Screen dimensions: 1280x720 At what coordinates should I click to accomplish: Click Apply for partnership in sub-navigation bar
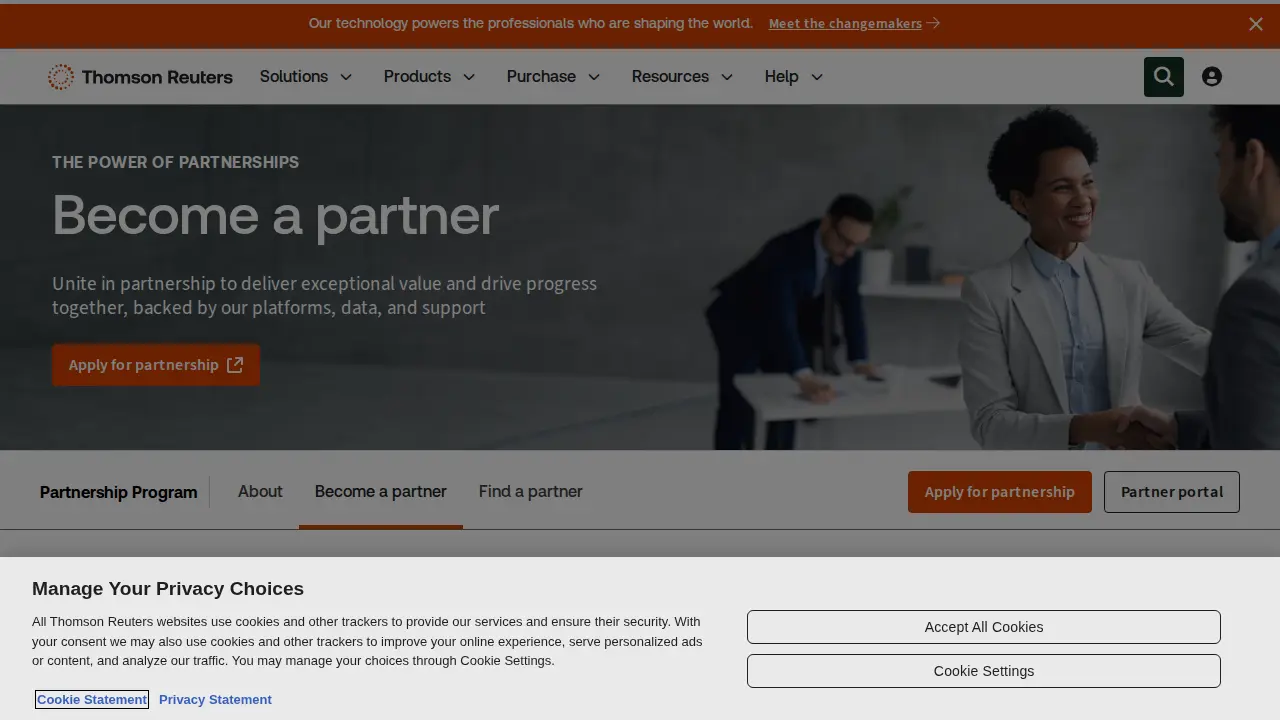pyautogui.click(x=1000, y=492)
